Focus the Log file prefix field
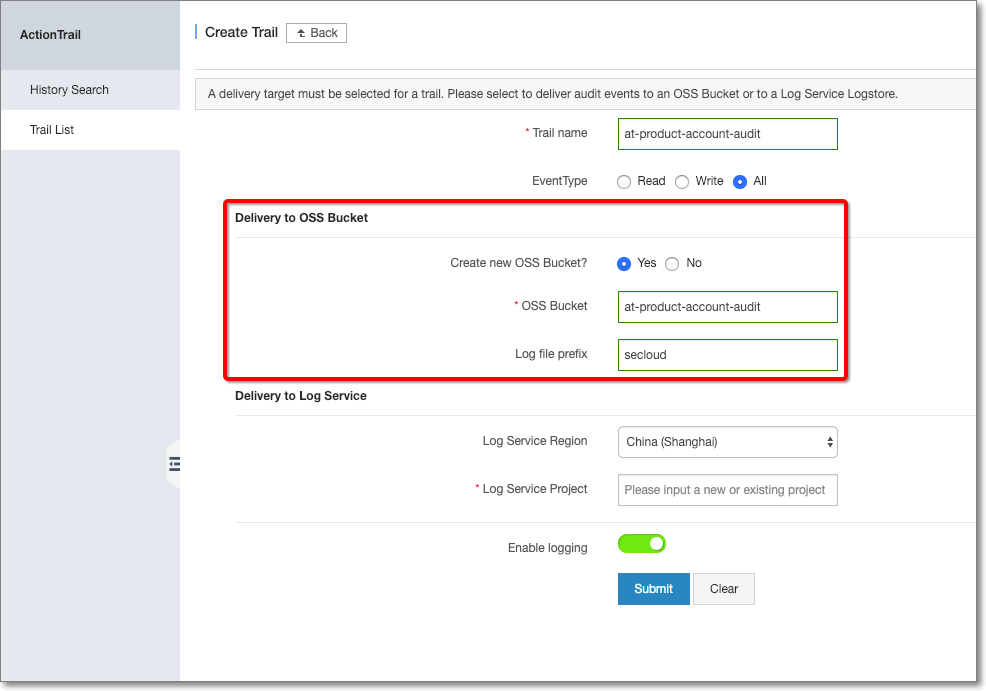 (728, 355)
